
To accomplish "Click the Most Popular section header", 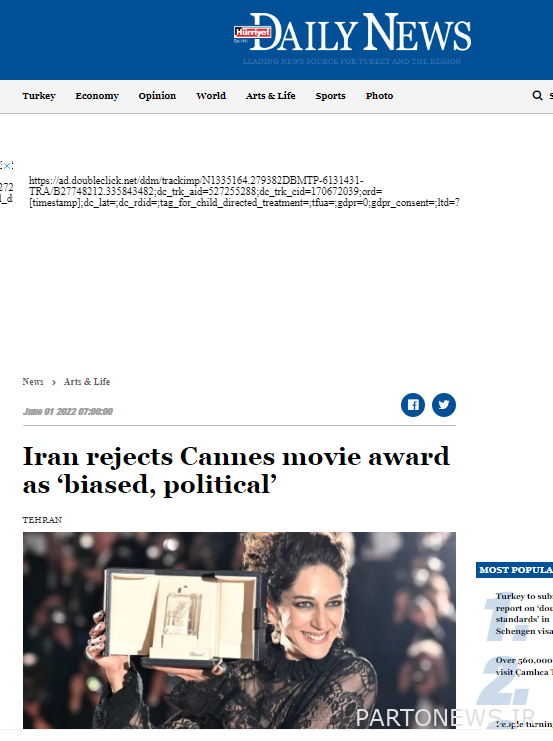I will point(515,570).
